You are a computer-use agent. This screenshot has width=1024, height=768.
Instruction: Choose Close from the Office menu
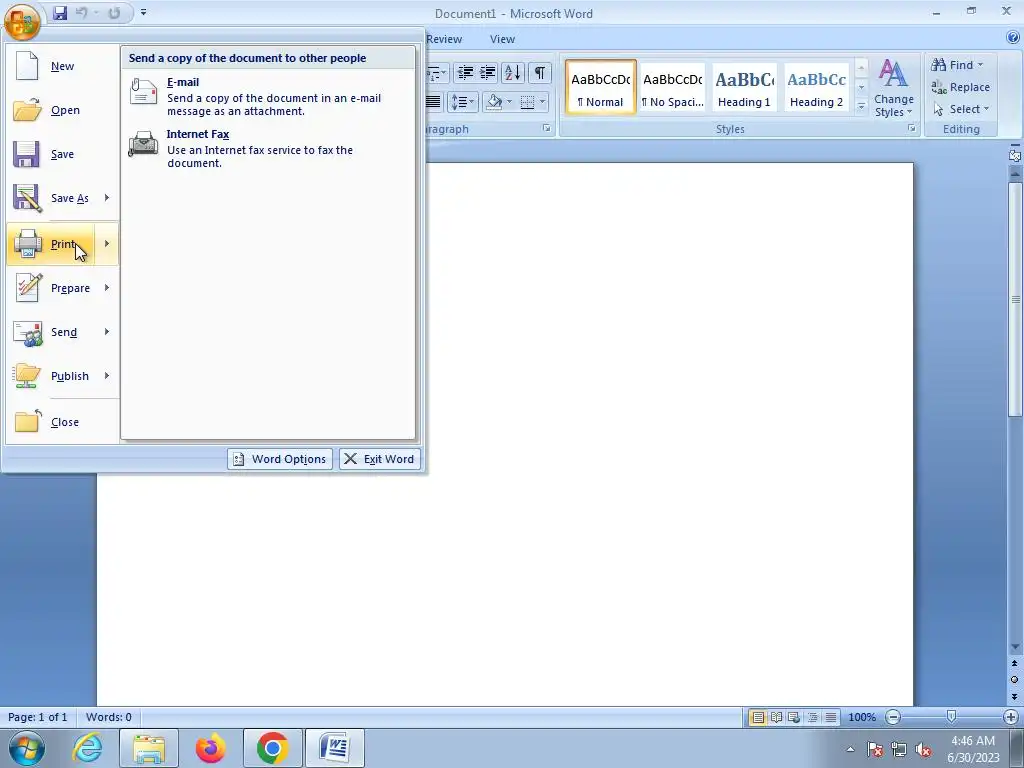click(63, 422)
